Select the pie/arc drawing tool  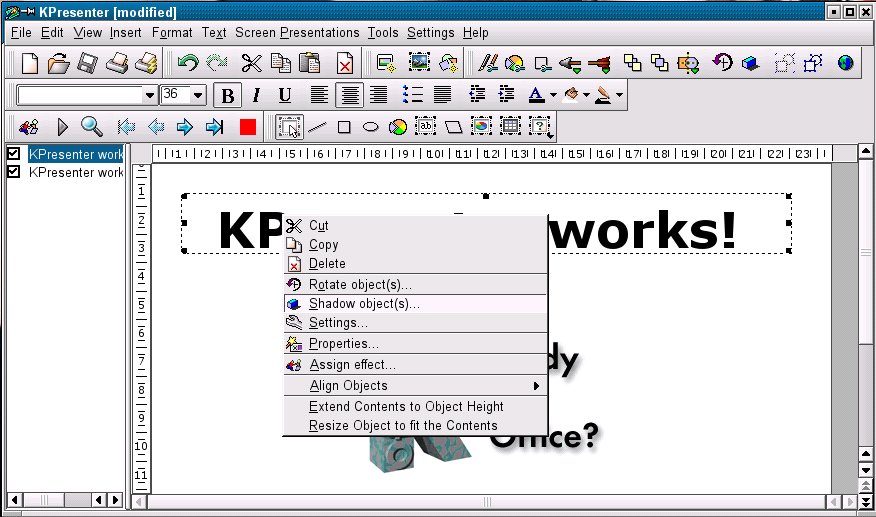tap(398, 127)
